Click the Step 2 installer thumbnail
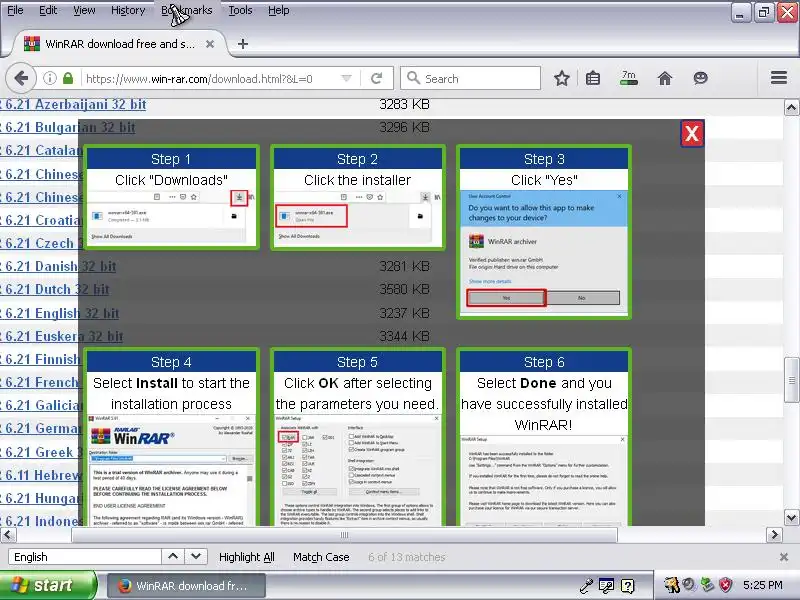The width and height of the screenshot is (800, 600). coord(358,197)
